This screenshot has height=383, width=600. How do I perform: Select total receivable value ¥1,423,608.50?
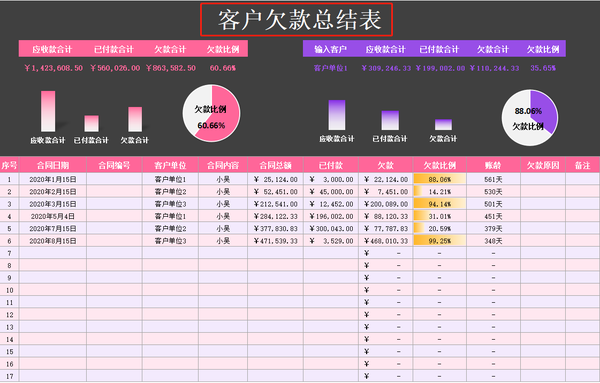(x=53, y=68)
